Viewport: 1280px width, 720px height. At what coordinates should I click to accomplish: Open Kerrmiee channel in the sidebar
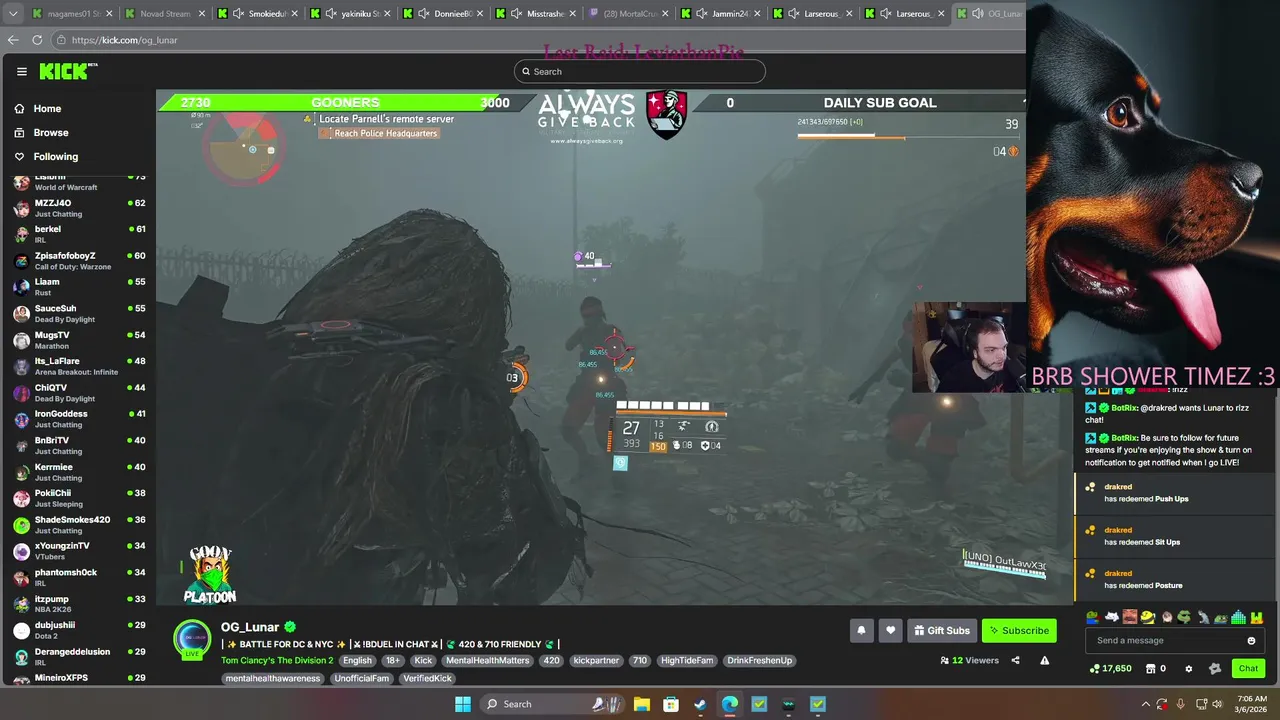(78, 472)
